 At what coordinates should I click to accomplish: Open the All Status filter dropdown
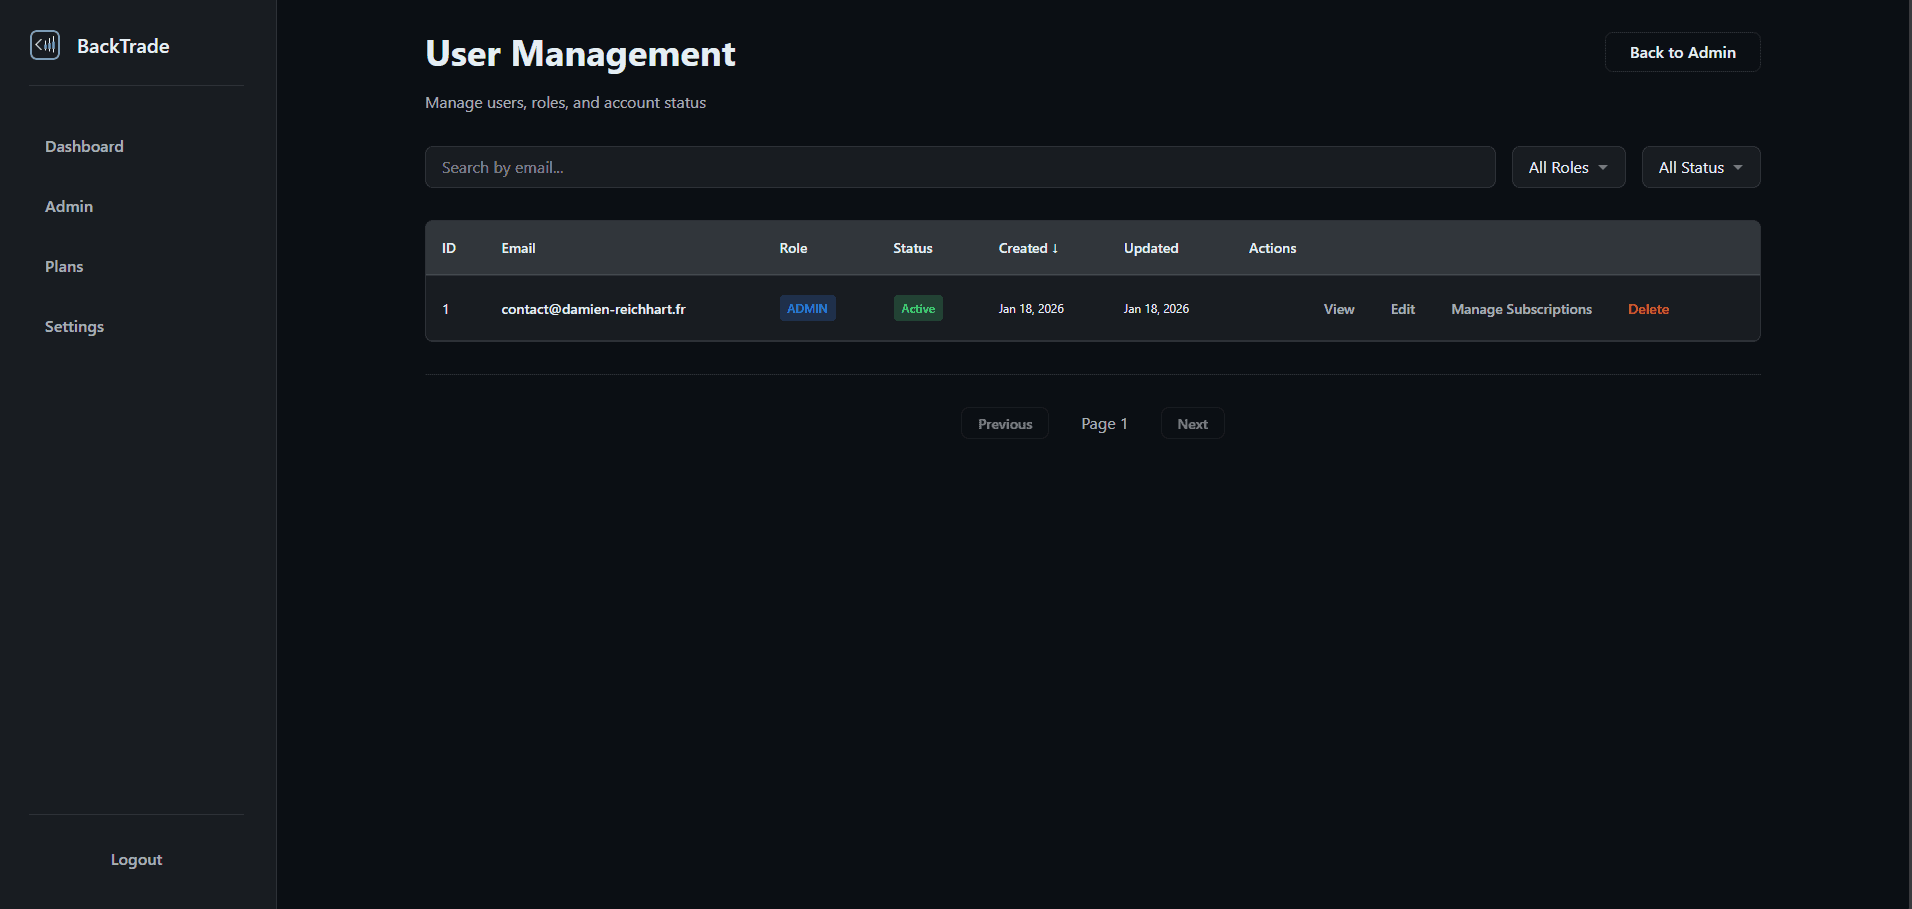coord(1700,167)
